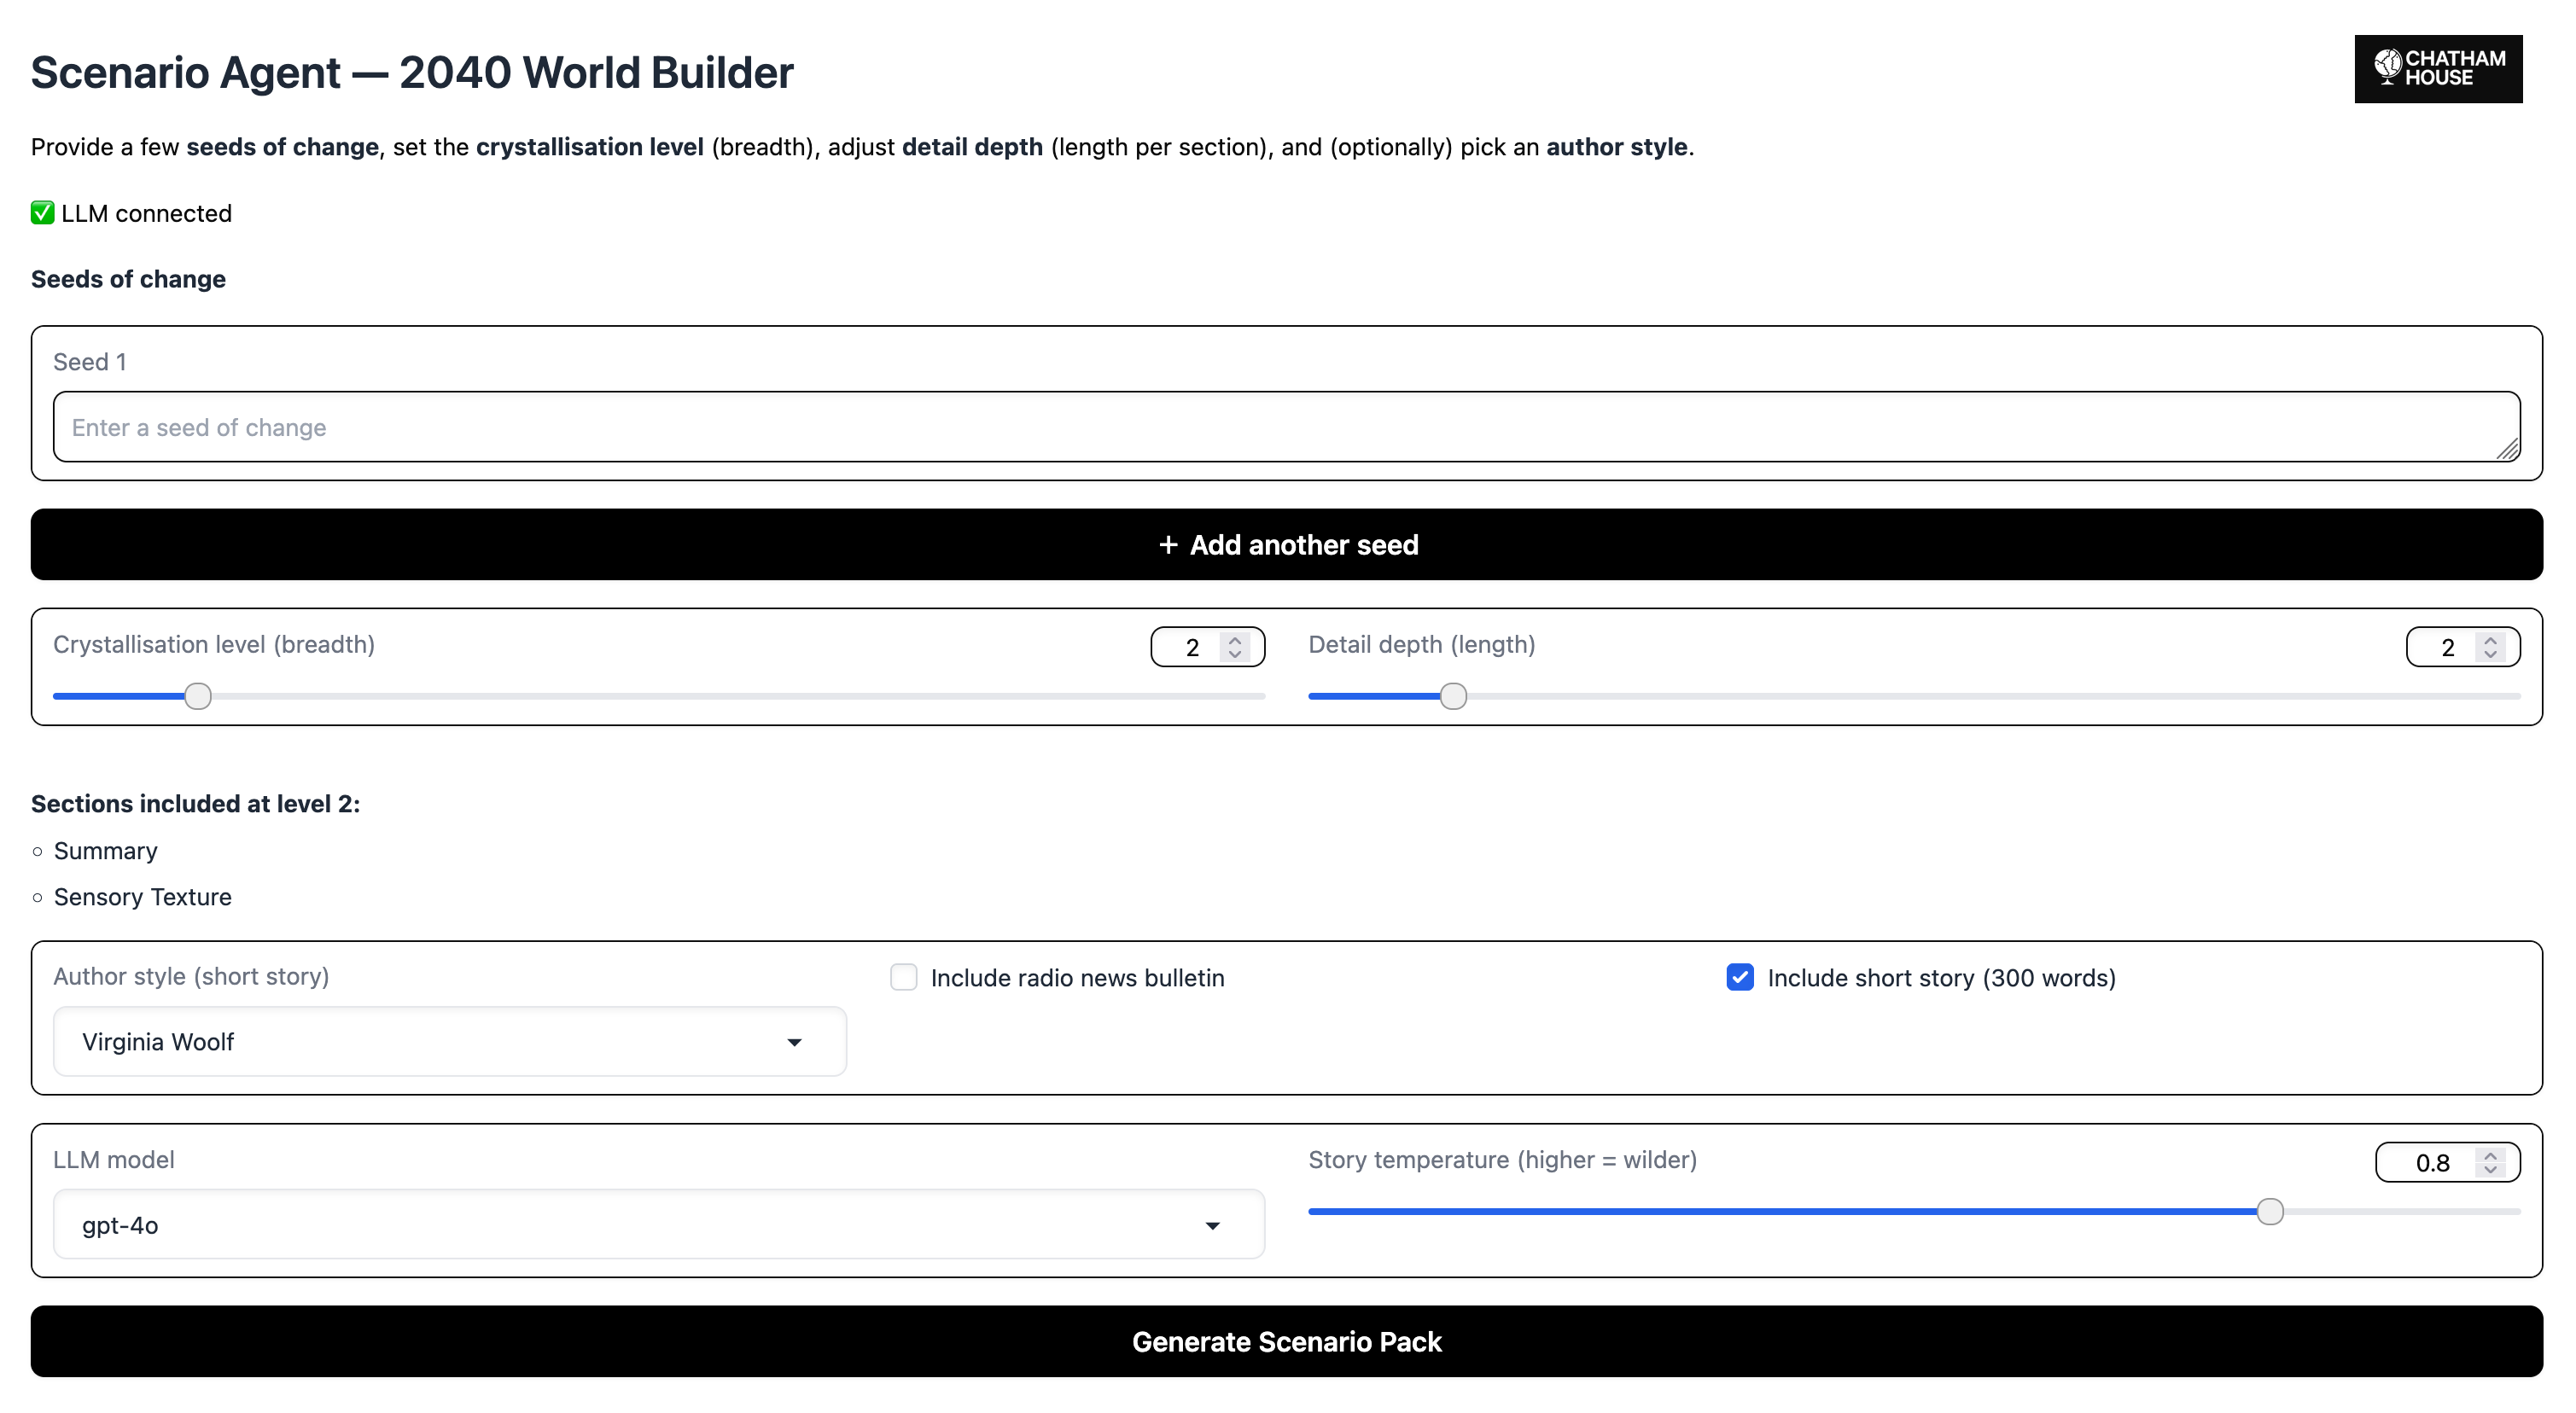
Task: Decrease the Detail depth stepper
Action: click(2489, 654)
